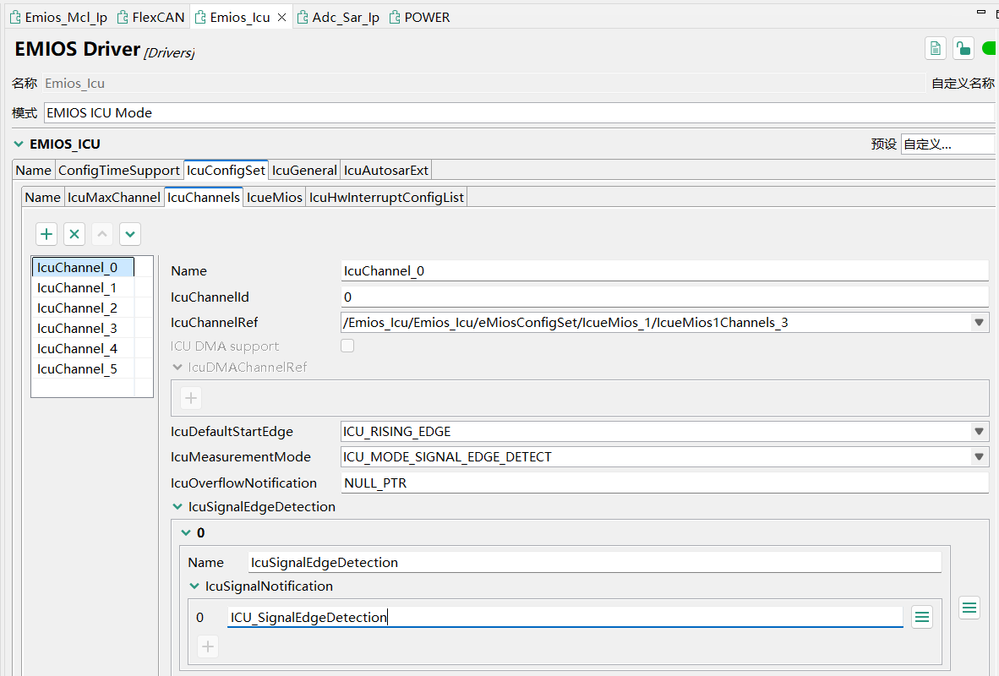Toggle the ICU DMA support checkbox

pos(348,346)
